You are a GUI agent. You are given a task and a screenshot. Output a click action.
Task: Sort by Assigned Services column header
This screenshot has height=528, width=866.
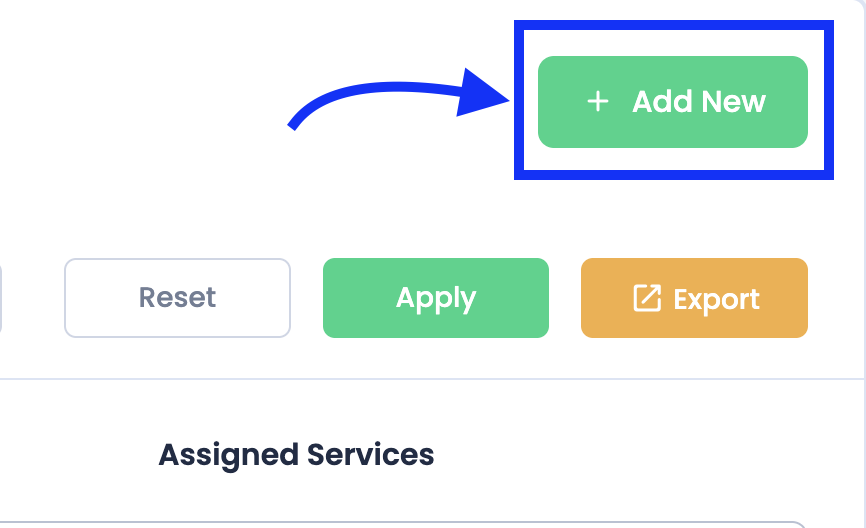point(296,455)
